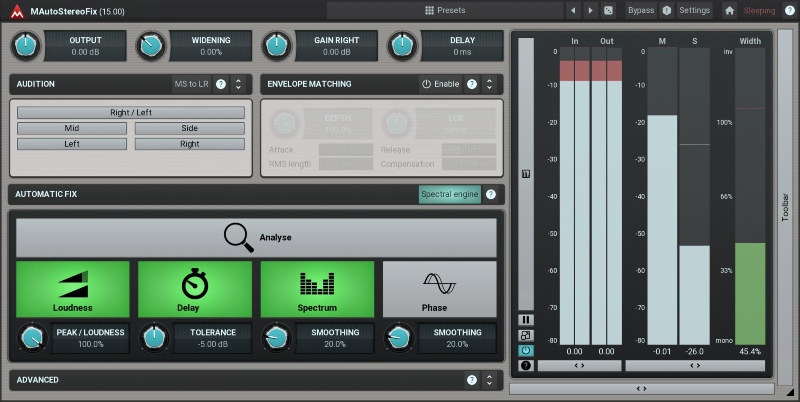The width and height of the screenshot is (800, 402).
Task: Click the random preset dice icon
Action: (x=608, y=10)
